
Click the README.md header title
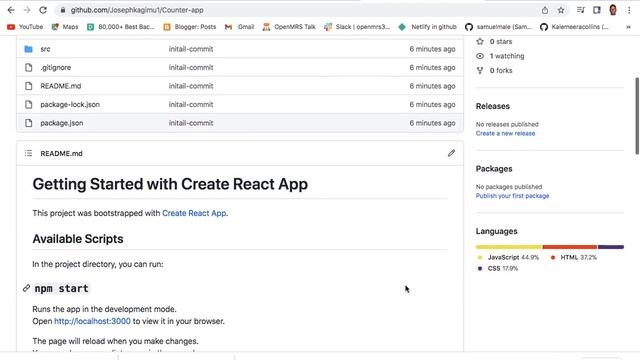point(61,153)
